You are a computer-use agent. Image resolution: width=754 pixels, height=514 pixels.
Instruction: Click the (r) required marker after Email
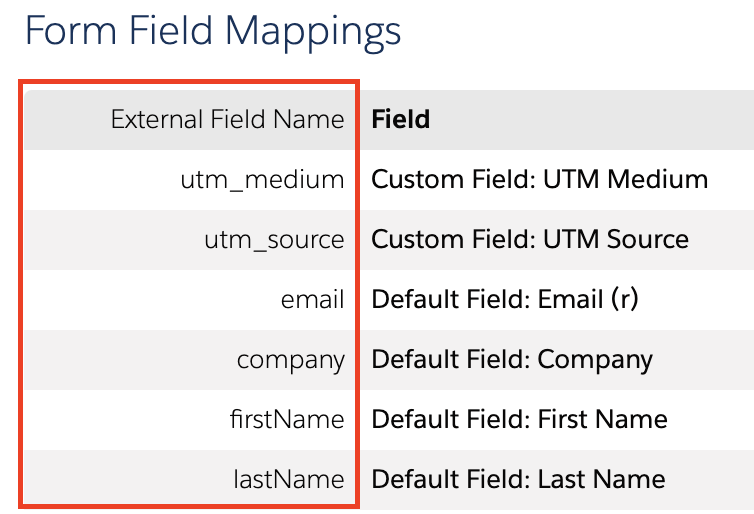click(x=624, y=299)
